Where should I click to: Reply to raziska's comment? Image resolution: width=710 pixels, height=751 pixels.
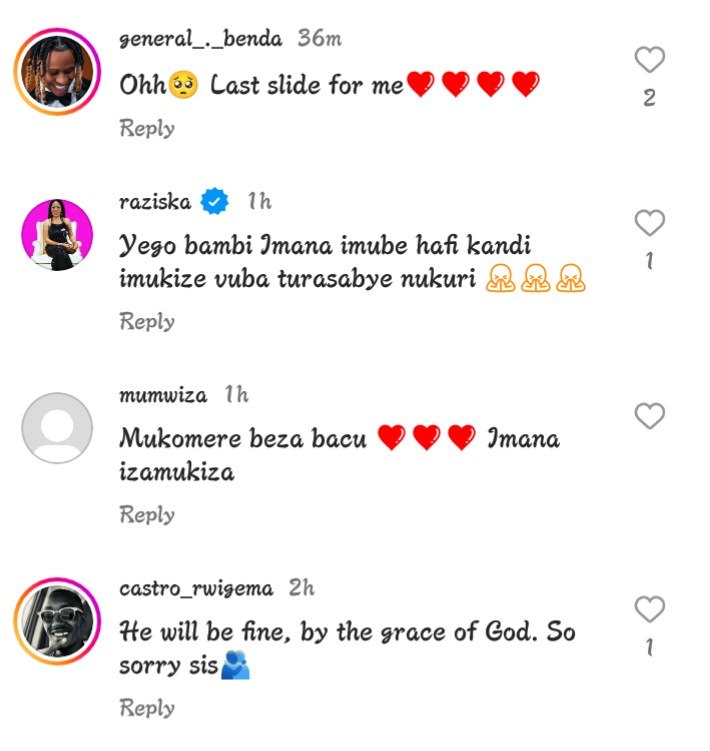tap(147, 321)
